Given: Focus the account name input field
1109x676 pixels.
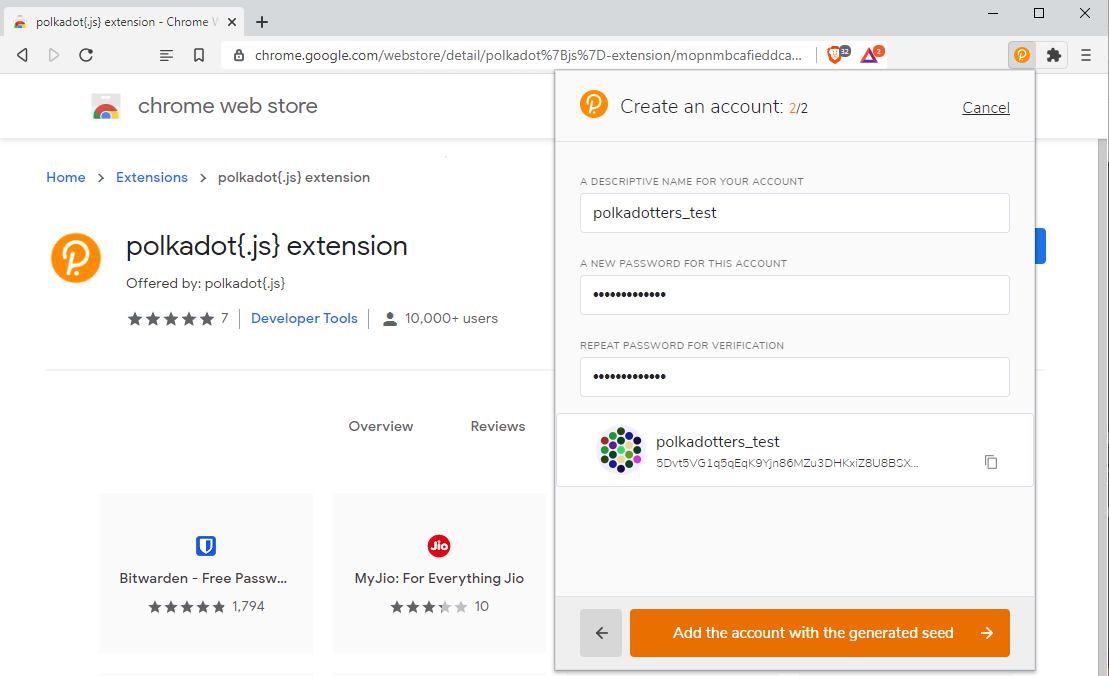Looking at the screenshot, I should [x=794, y=213].
